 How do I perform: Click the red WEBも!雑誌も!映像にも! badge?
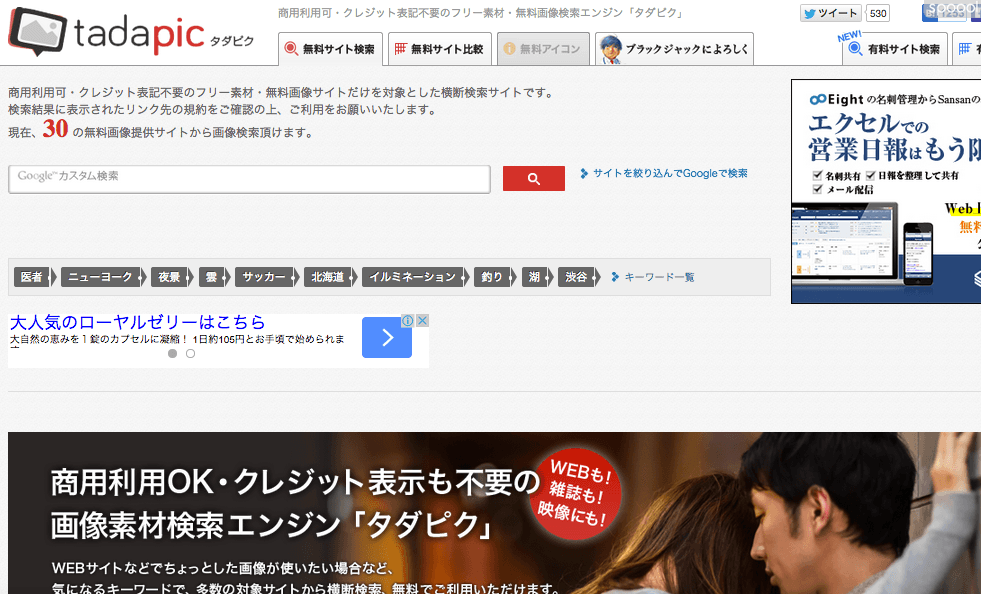576,494
